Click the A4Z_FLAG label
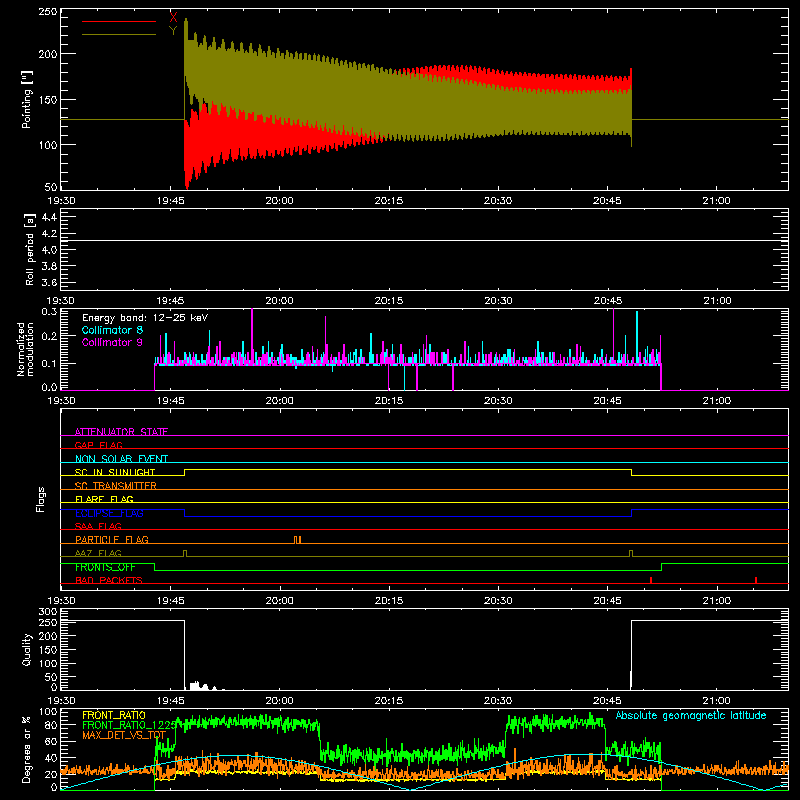Image resolution: width=800 pixels, height=800 pixels. pos(98,553)
